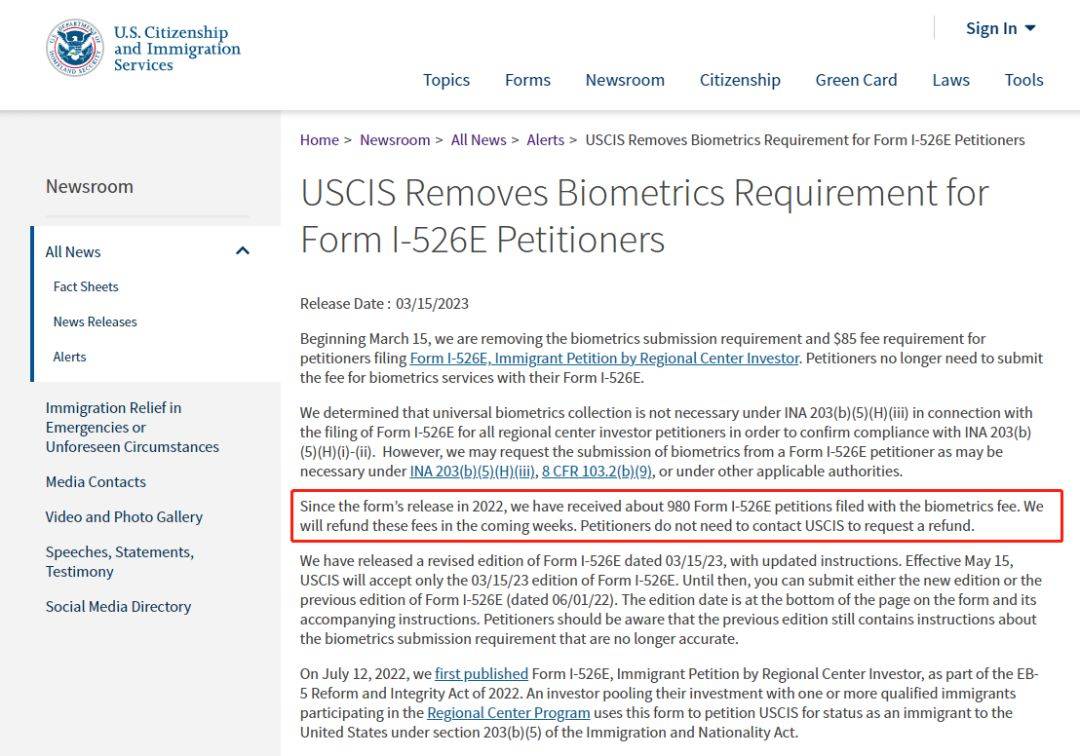Open the Green Card menu

[x=856, y=80]
